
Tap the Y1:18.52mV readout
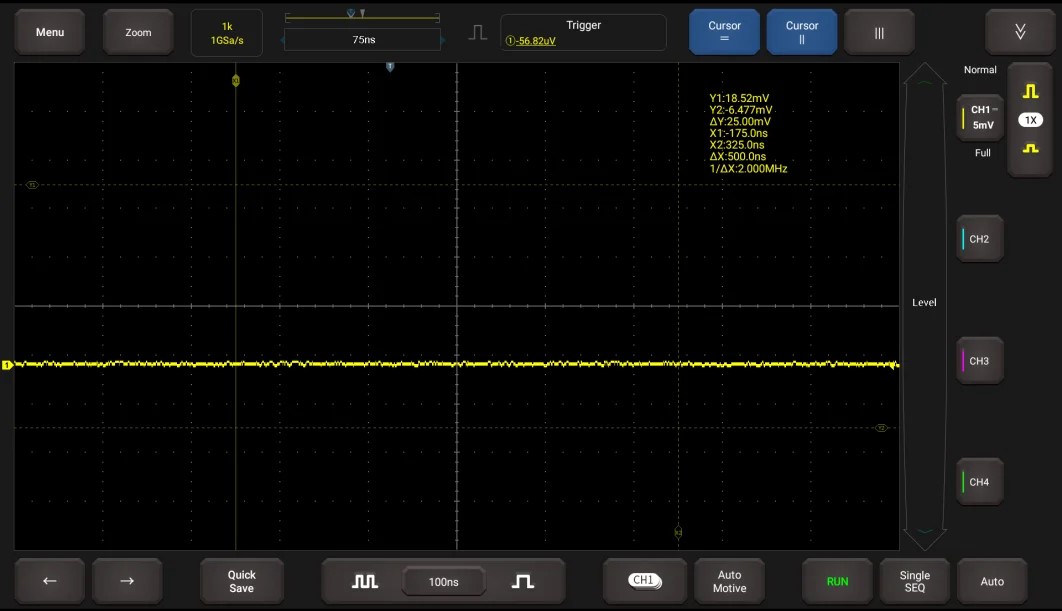[x=739, y=98]
